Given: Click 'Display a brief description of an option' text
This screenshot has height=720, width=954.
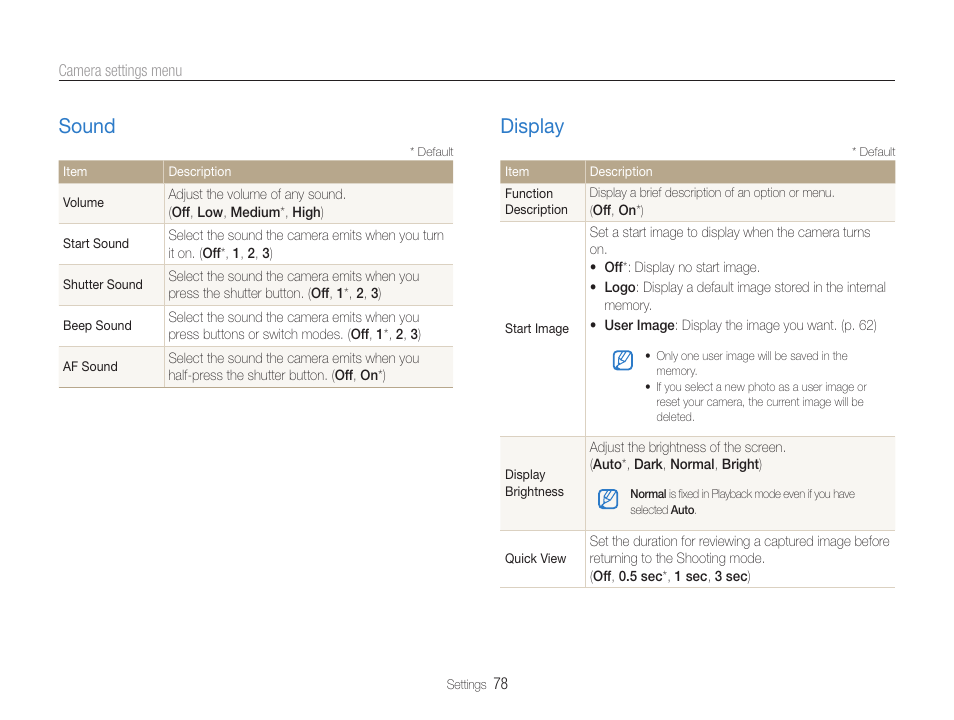Looking at the screenshot, I should coord(712,193).
